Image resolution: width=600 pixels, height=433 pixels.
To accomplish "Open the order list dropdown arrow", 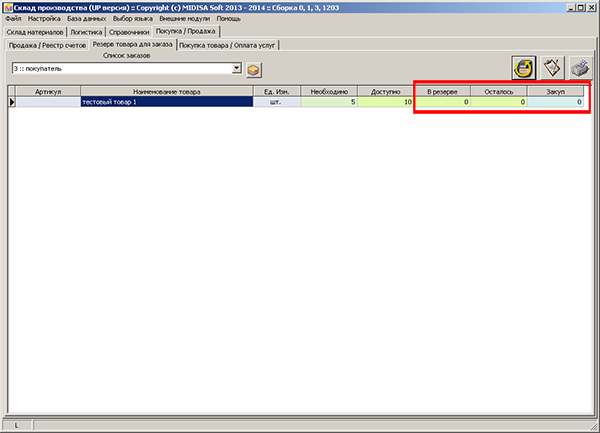I will [x=236, y=69].
